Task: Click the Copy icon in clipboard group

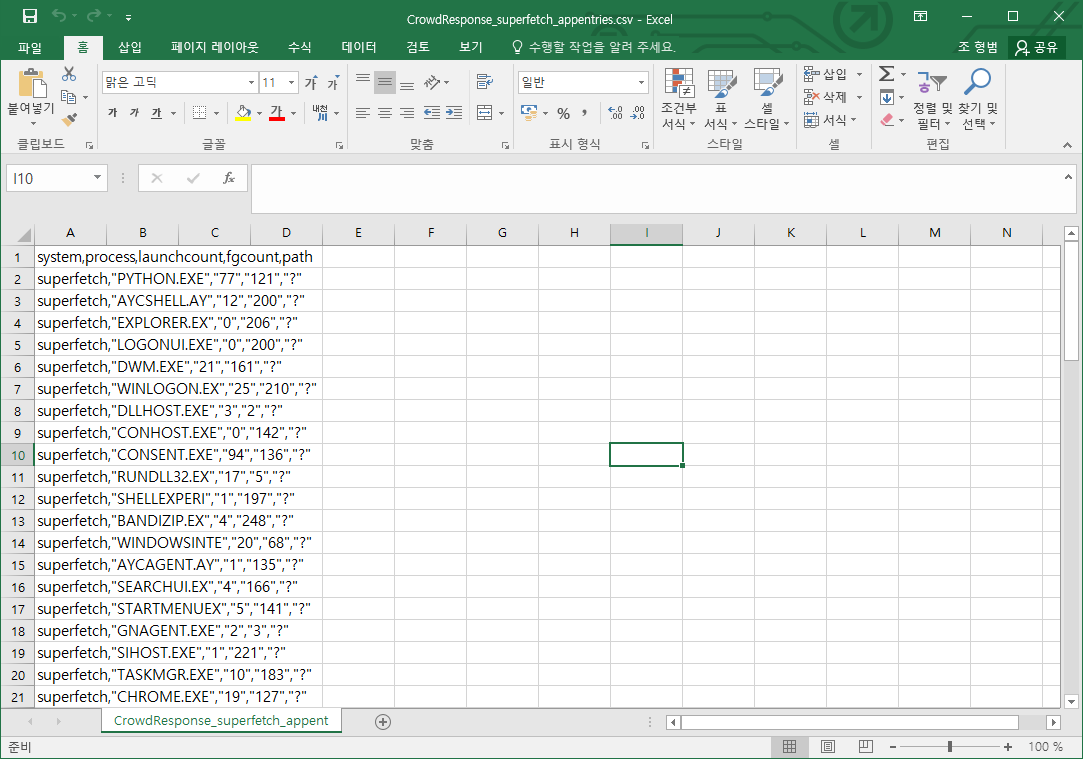Action: click(x=68, y=97)
